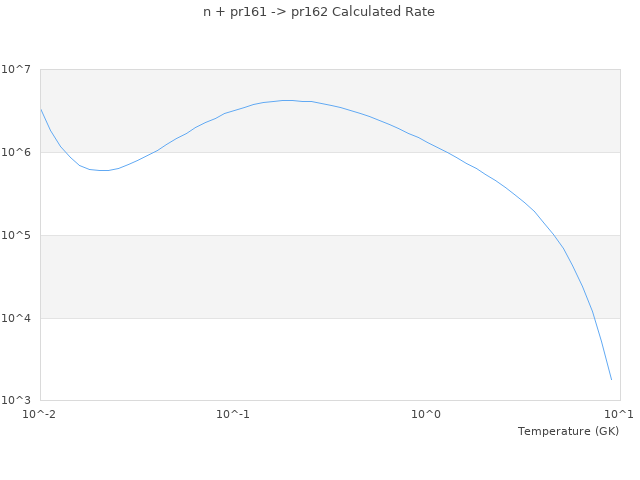Click the curve's local minimum near 10^-2

(x=103, y=170)
